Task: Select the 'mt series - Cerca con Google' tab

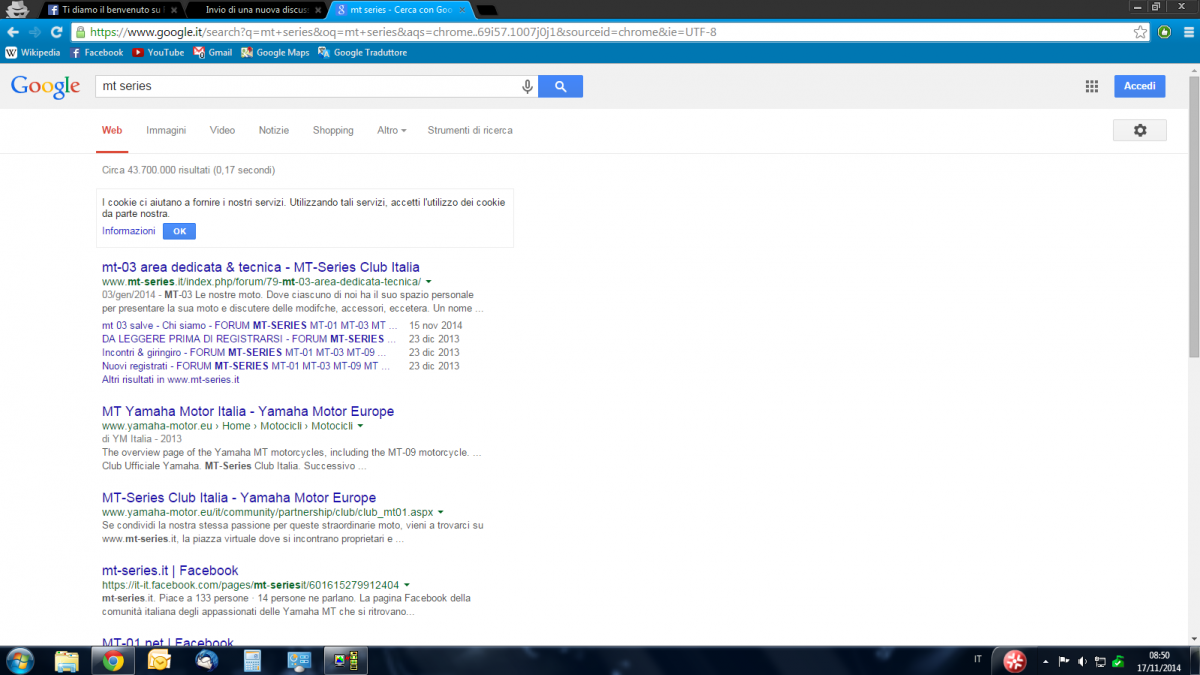Action: coord(397,9)
